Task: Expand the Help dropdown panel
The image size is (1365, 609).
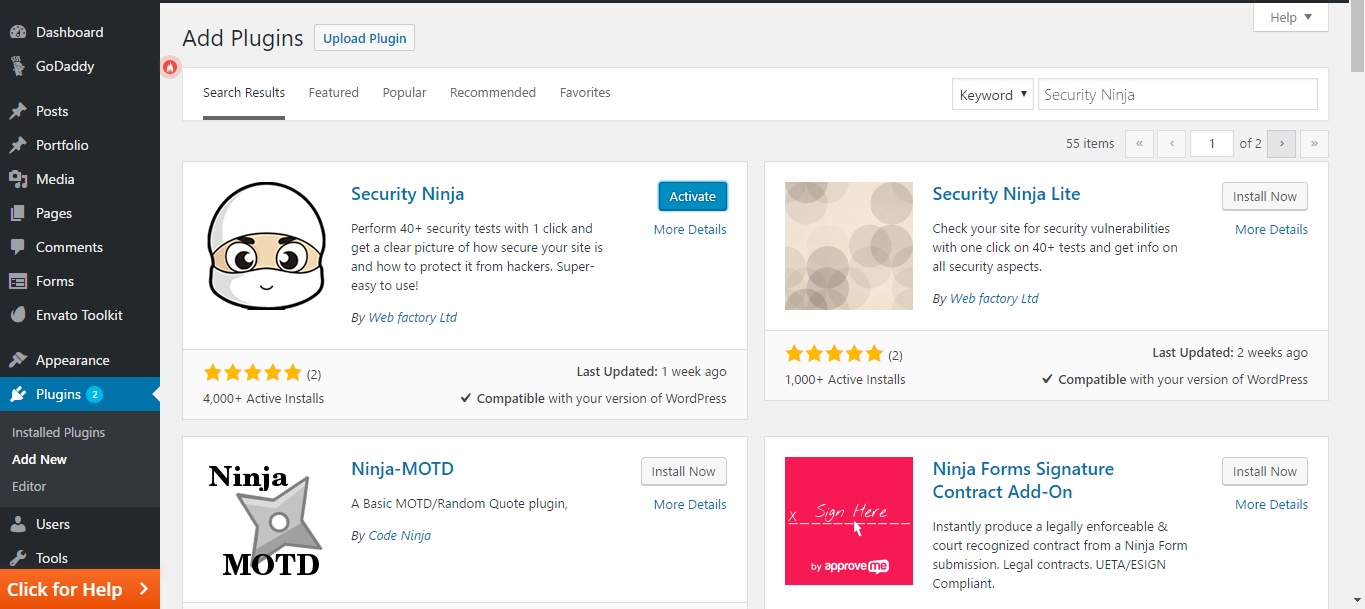Action: point(1291,17)
